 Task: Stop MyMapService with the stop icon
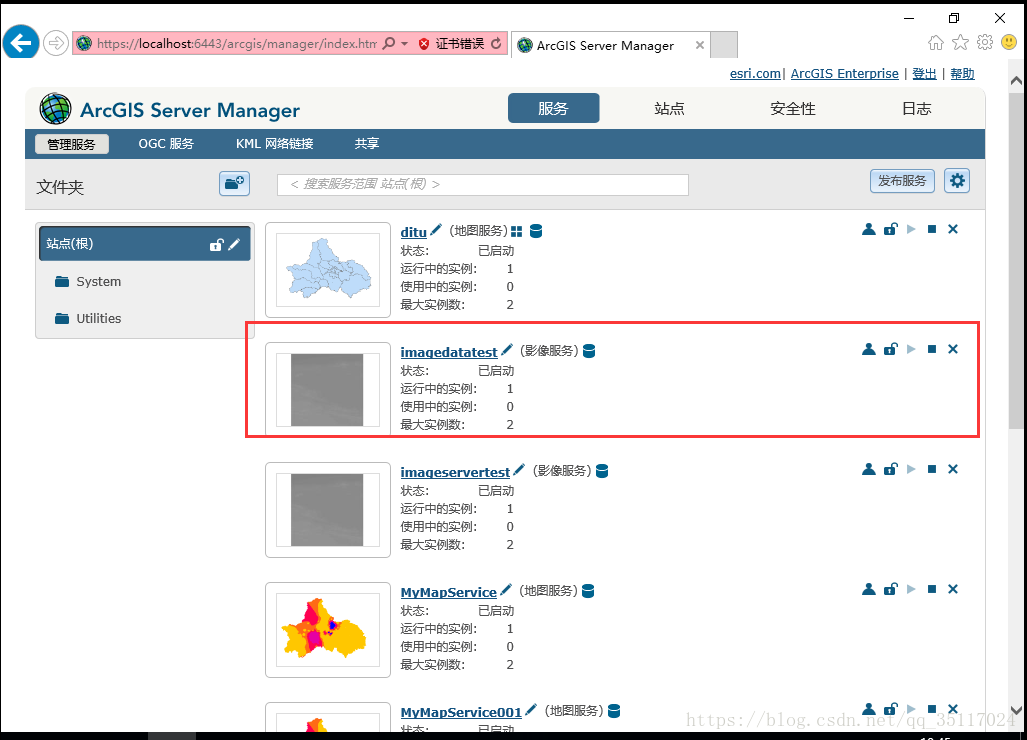932,589
